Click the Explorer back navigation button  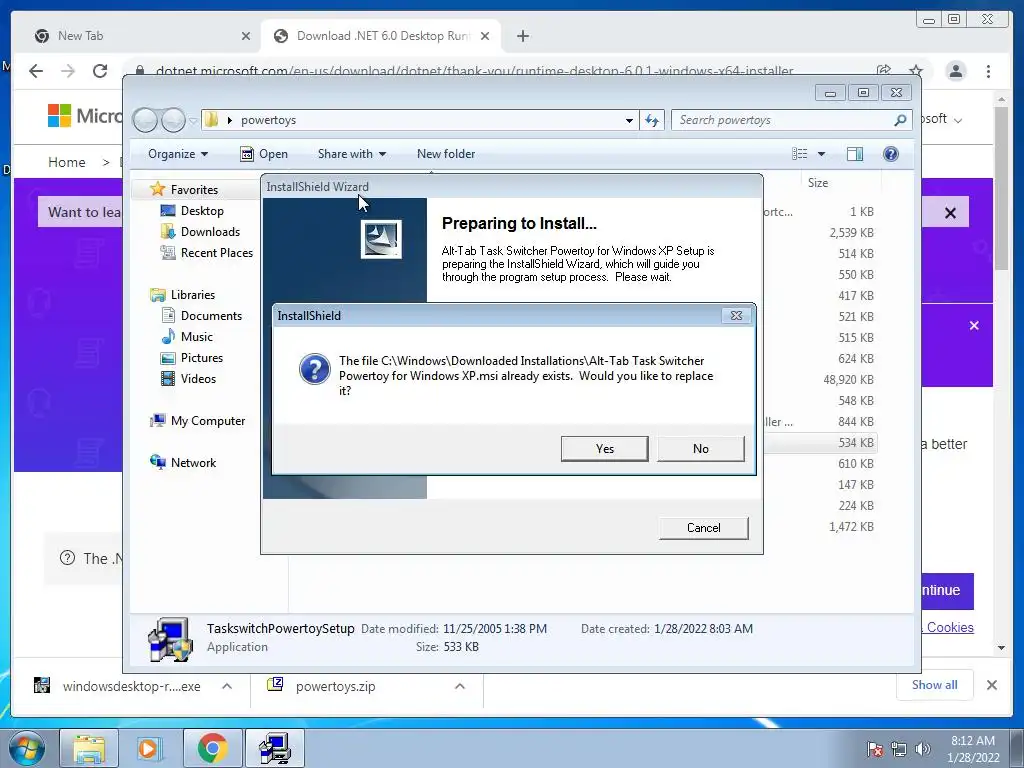click(x=145, y=120)
